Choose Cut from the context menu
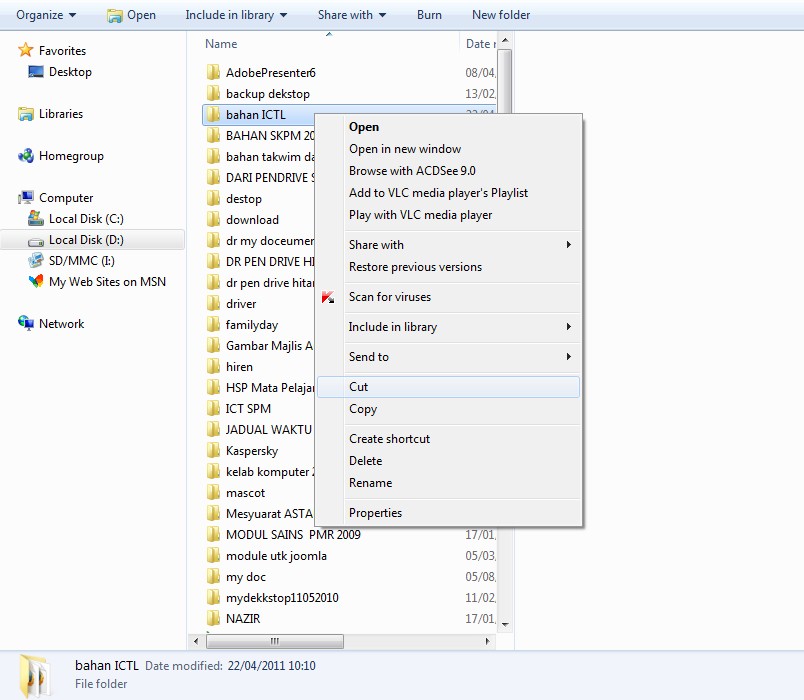This screenshot has width=804, height=700. [360, 386]
